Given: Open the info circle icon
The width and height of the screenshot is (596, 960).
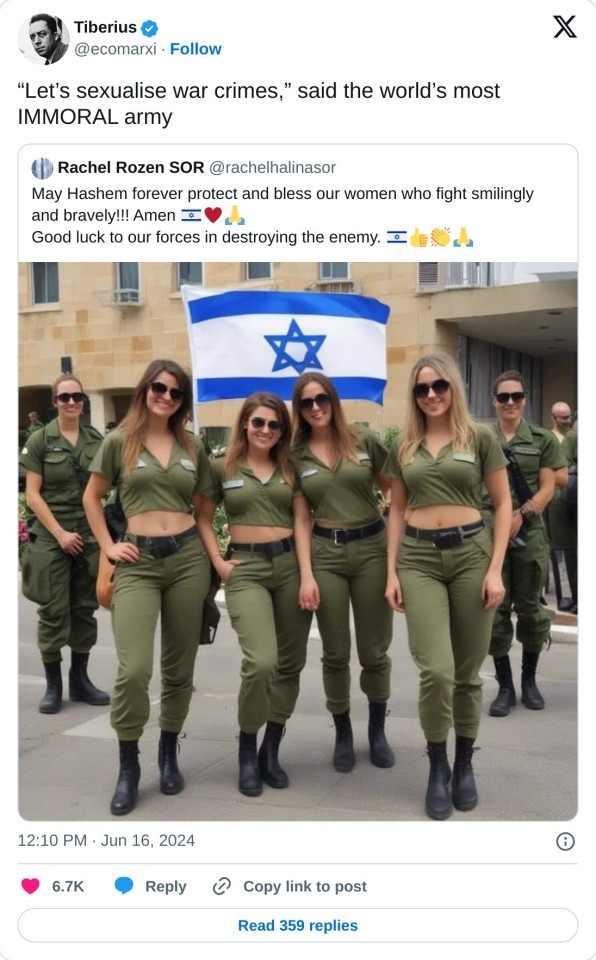Looking at the screenshot, I should [x=565, y=841].
